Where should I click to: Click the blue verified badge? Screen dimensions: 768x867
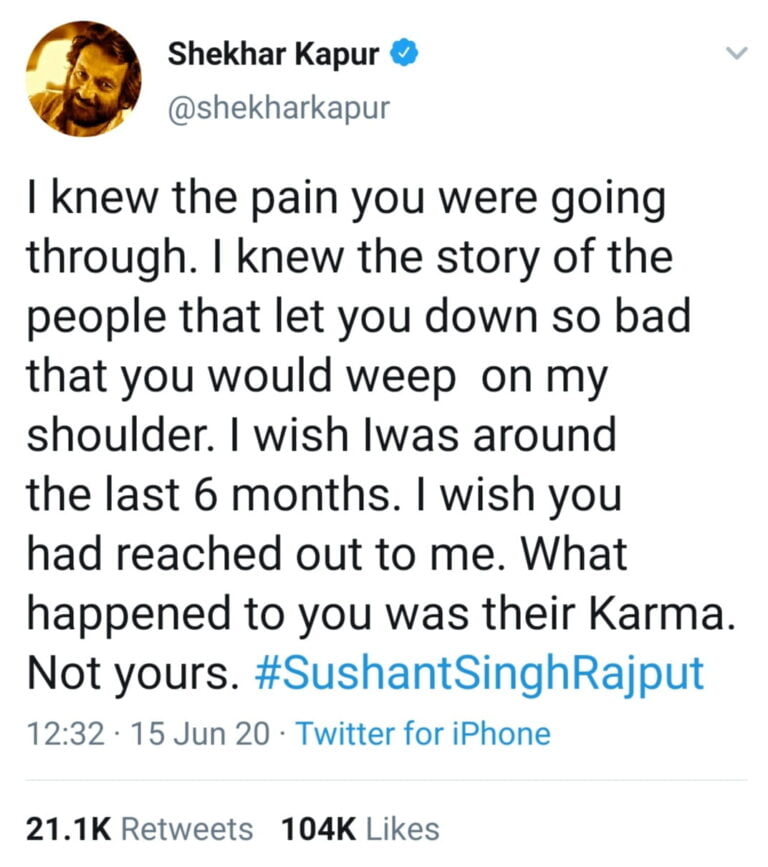pos(403,55)
